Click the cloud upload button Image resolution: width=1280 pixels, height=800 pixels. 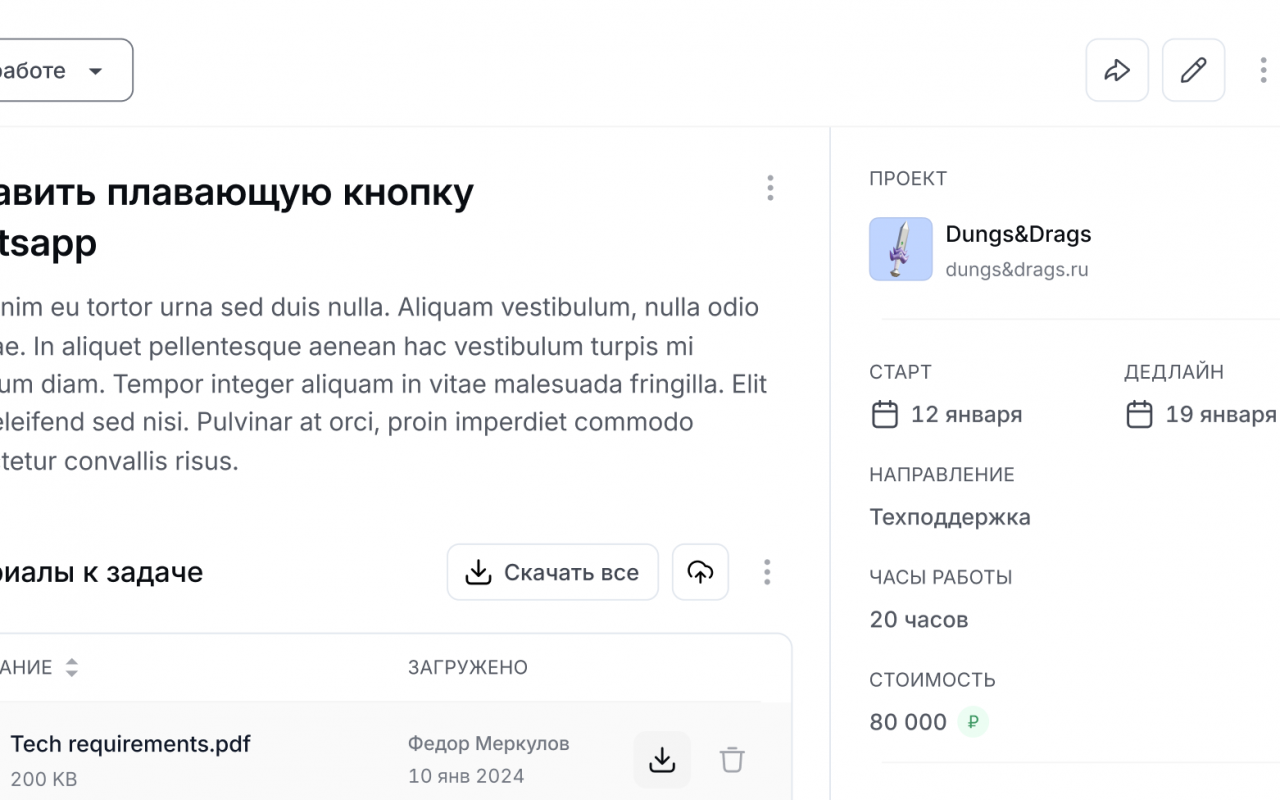click(700, 572)
